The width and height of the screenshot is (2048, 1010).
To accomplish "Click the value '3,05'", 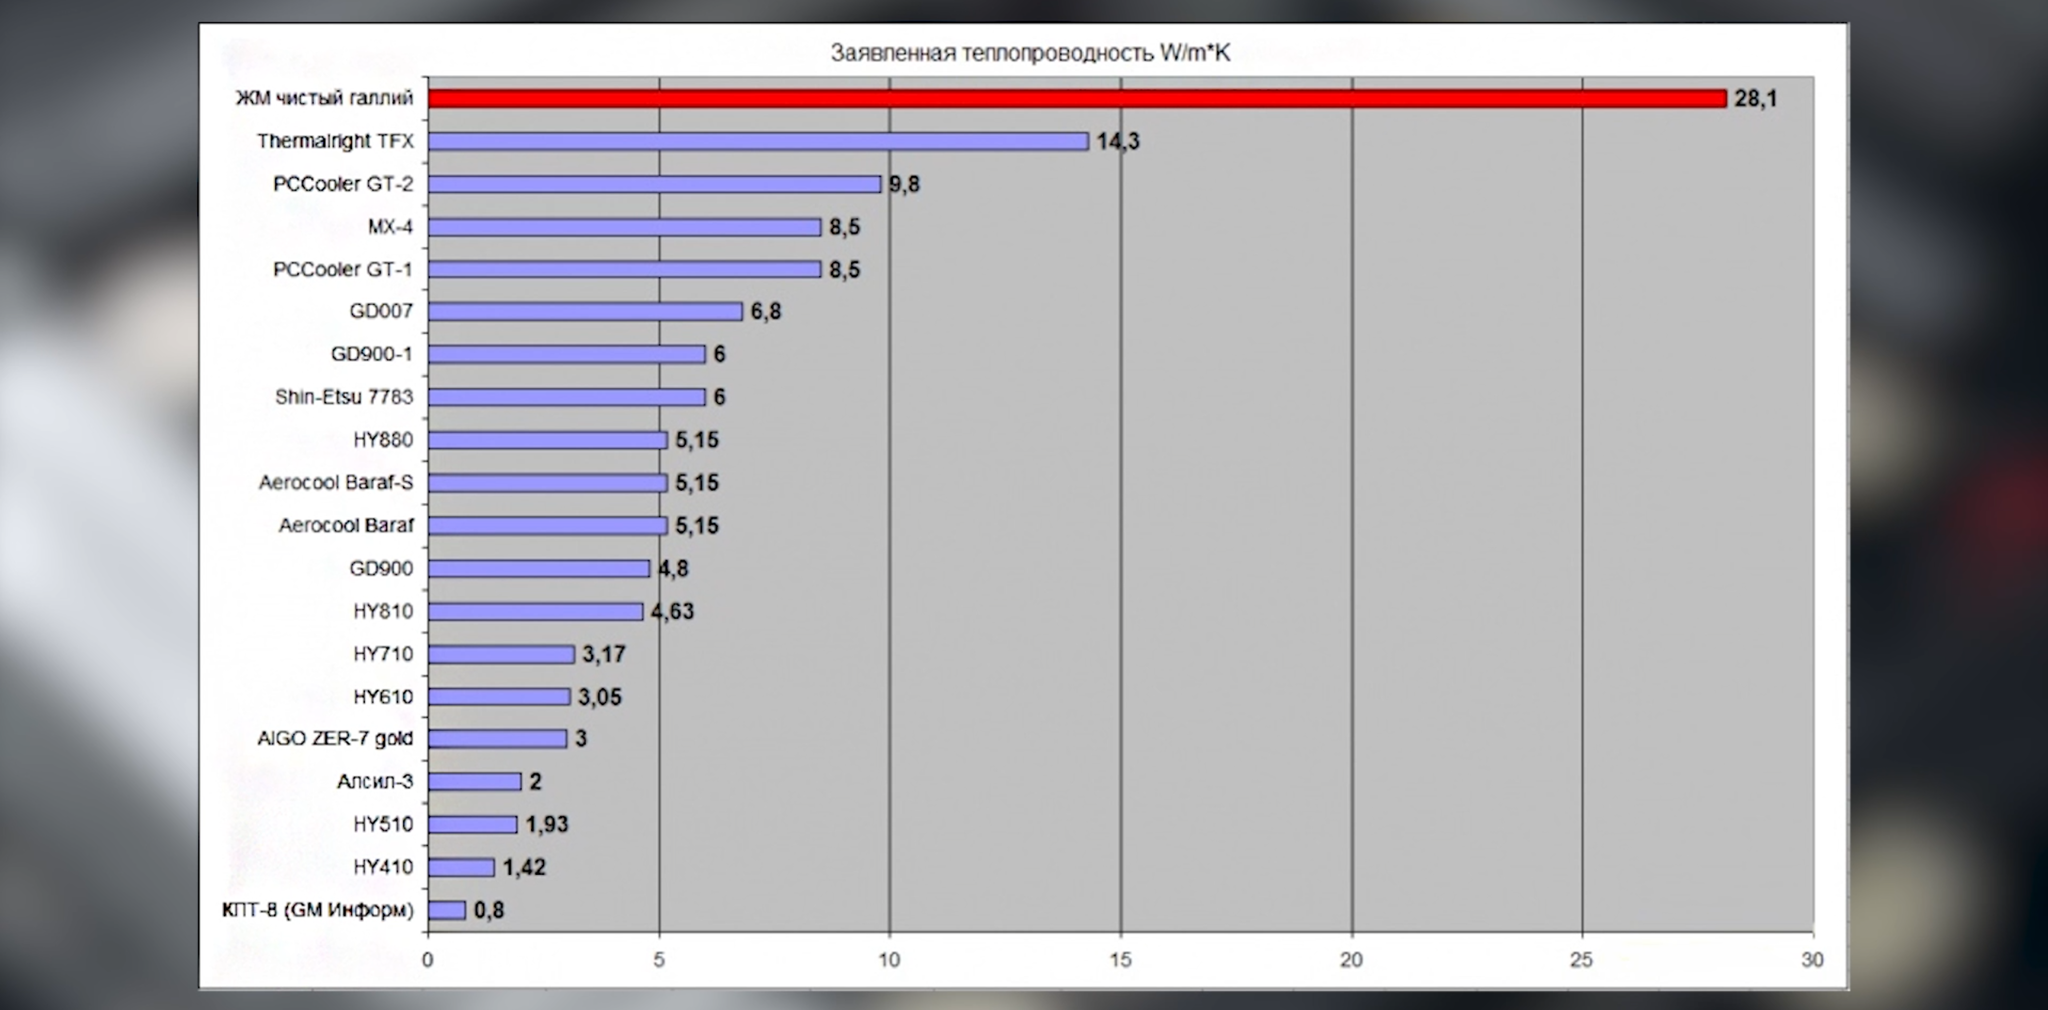I will point(600,697).
